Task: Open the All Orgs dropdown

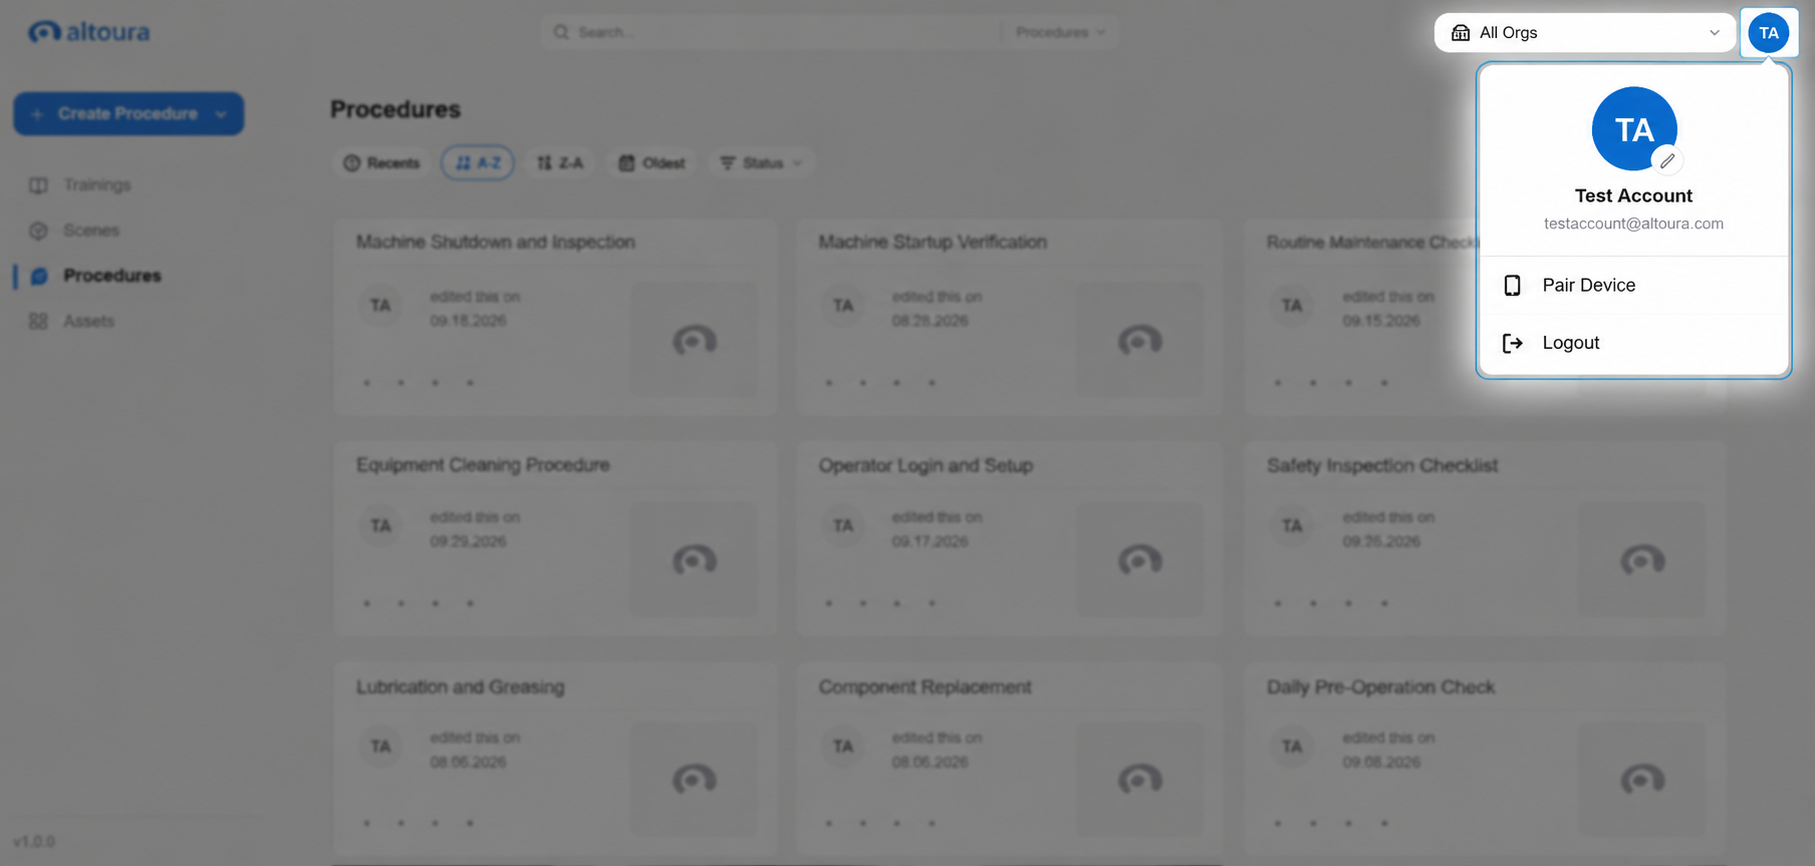Action: coord(1586,33)
